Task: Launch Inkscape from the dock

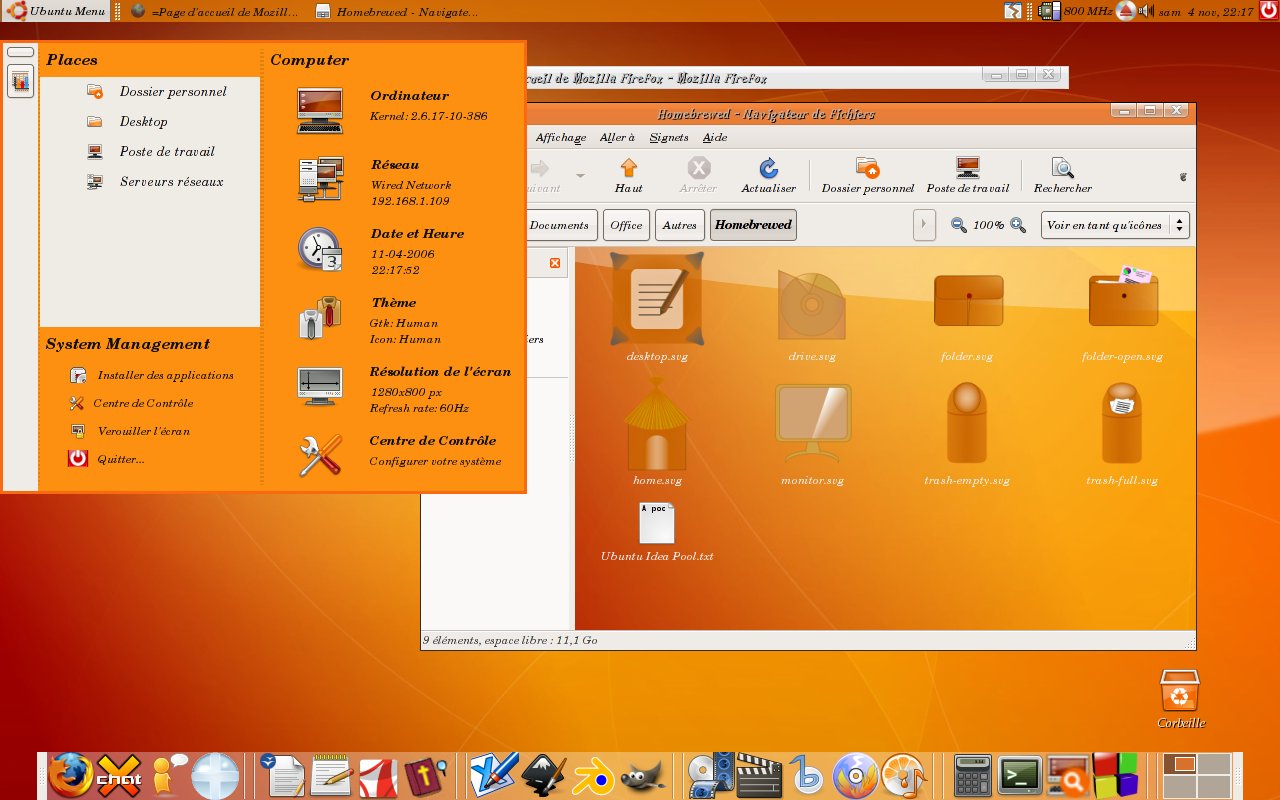Action: tap(543, 776)
